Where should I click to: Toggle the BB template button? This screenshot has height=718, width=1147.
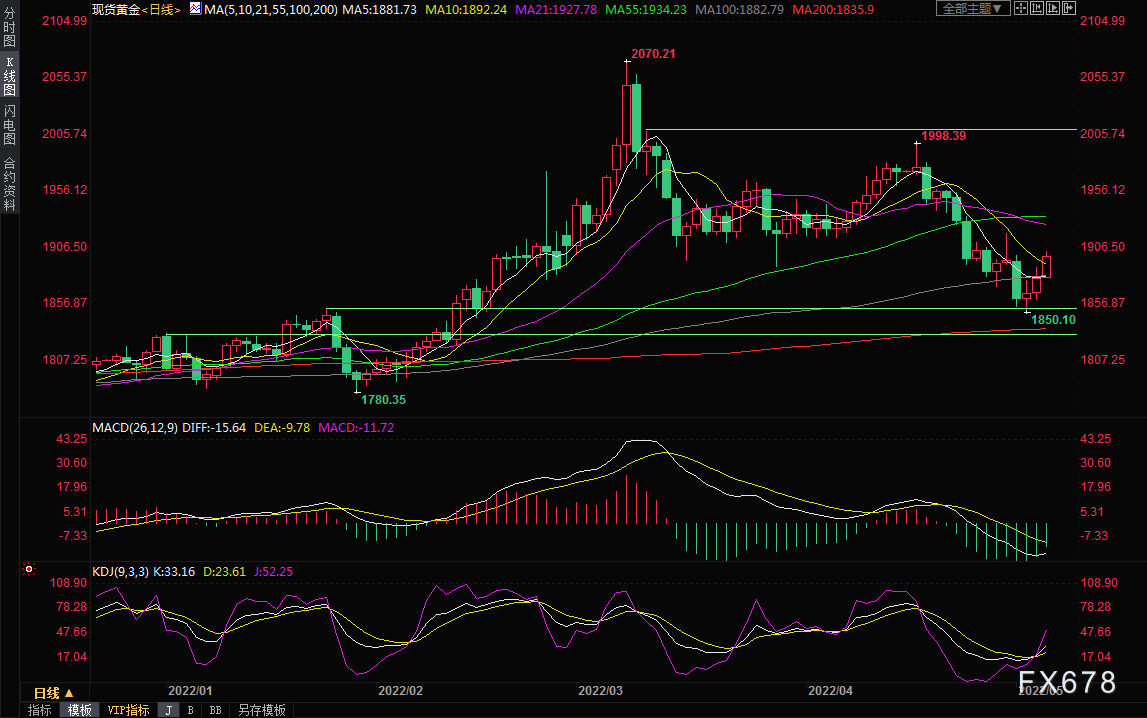(215, 710)
